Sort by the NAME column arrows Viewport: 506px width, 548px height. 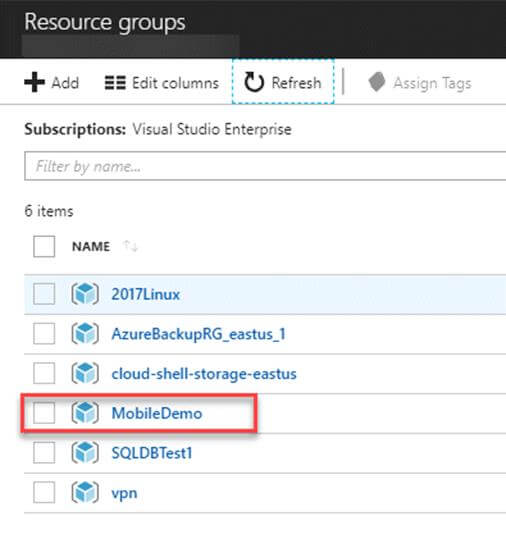click(x=130, y=246)
